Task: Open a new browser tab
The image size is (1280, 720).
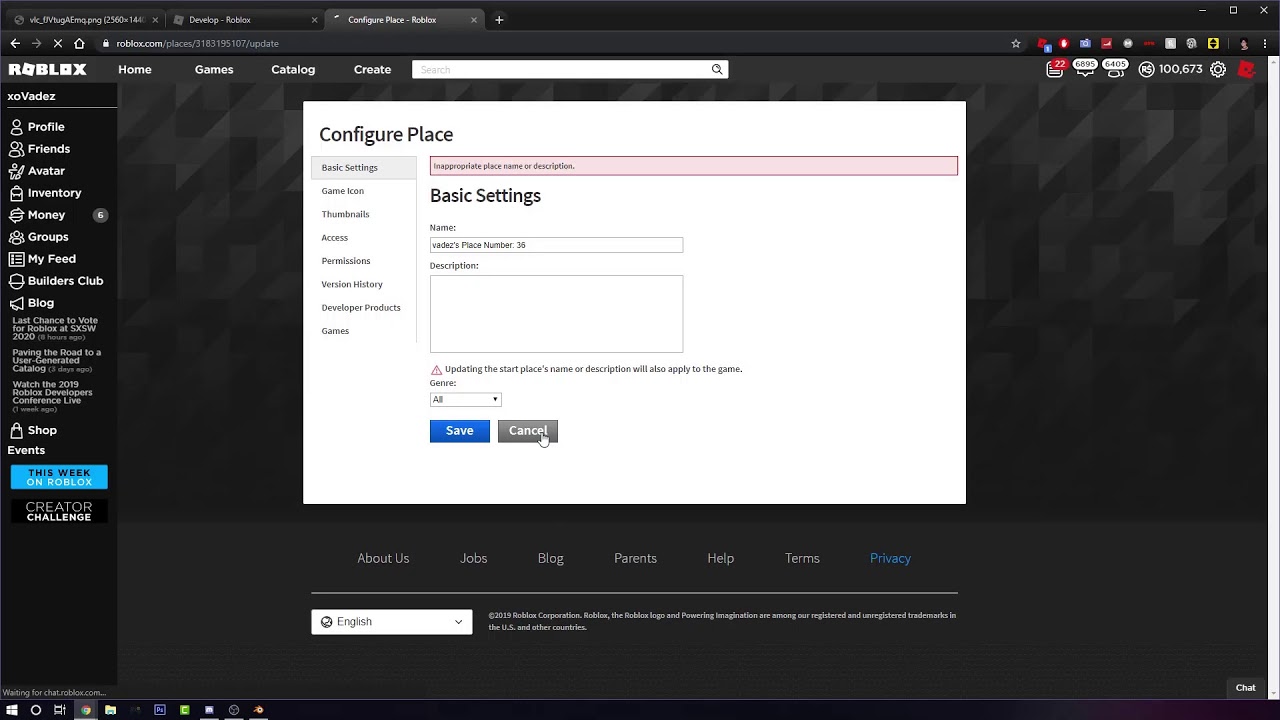Action: tap(499, 20)
